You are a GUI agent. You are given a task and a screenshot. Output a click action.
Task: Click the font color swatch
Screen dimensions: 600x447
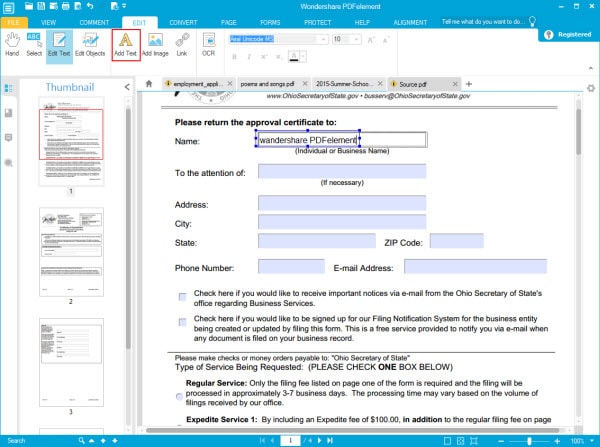tap(294, 57)
